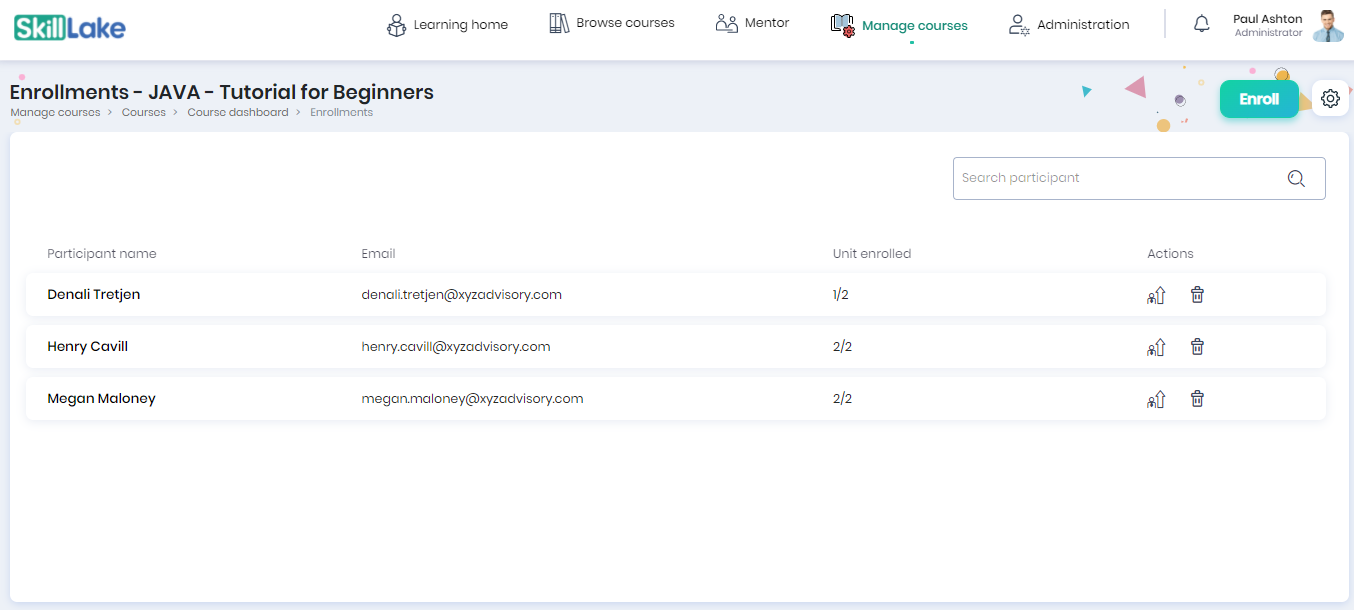Focus the Search participant field
Image resolution: width=1354 pixels, height=610 pixels.
(x=1139, y=178)
